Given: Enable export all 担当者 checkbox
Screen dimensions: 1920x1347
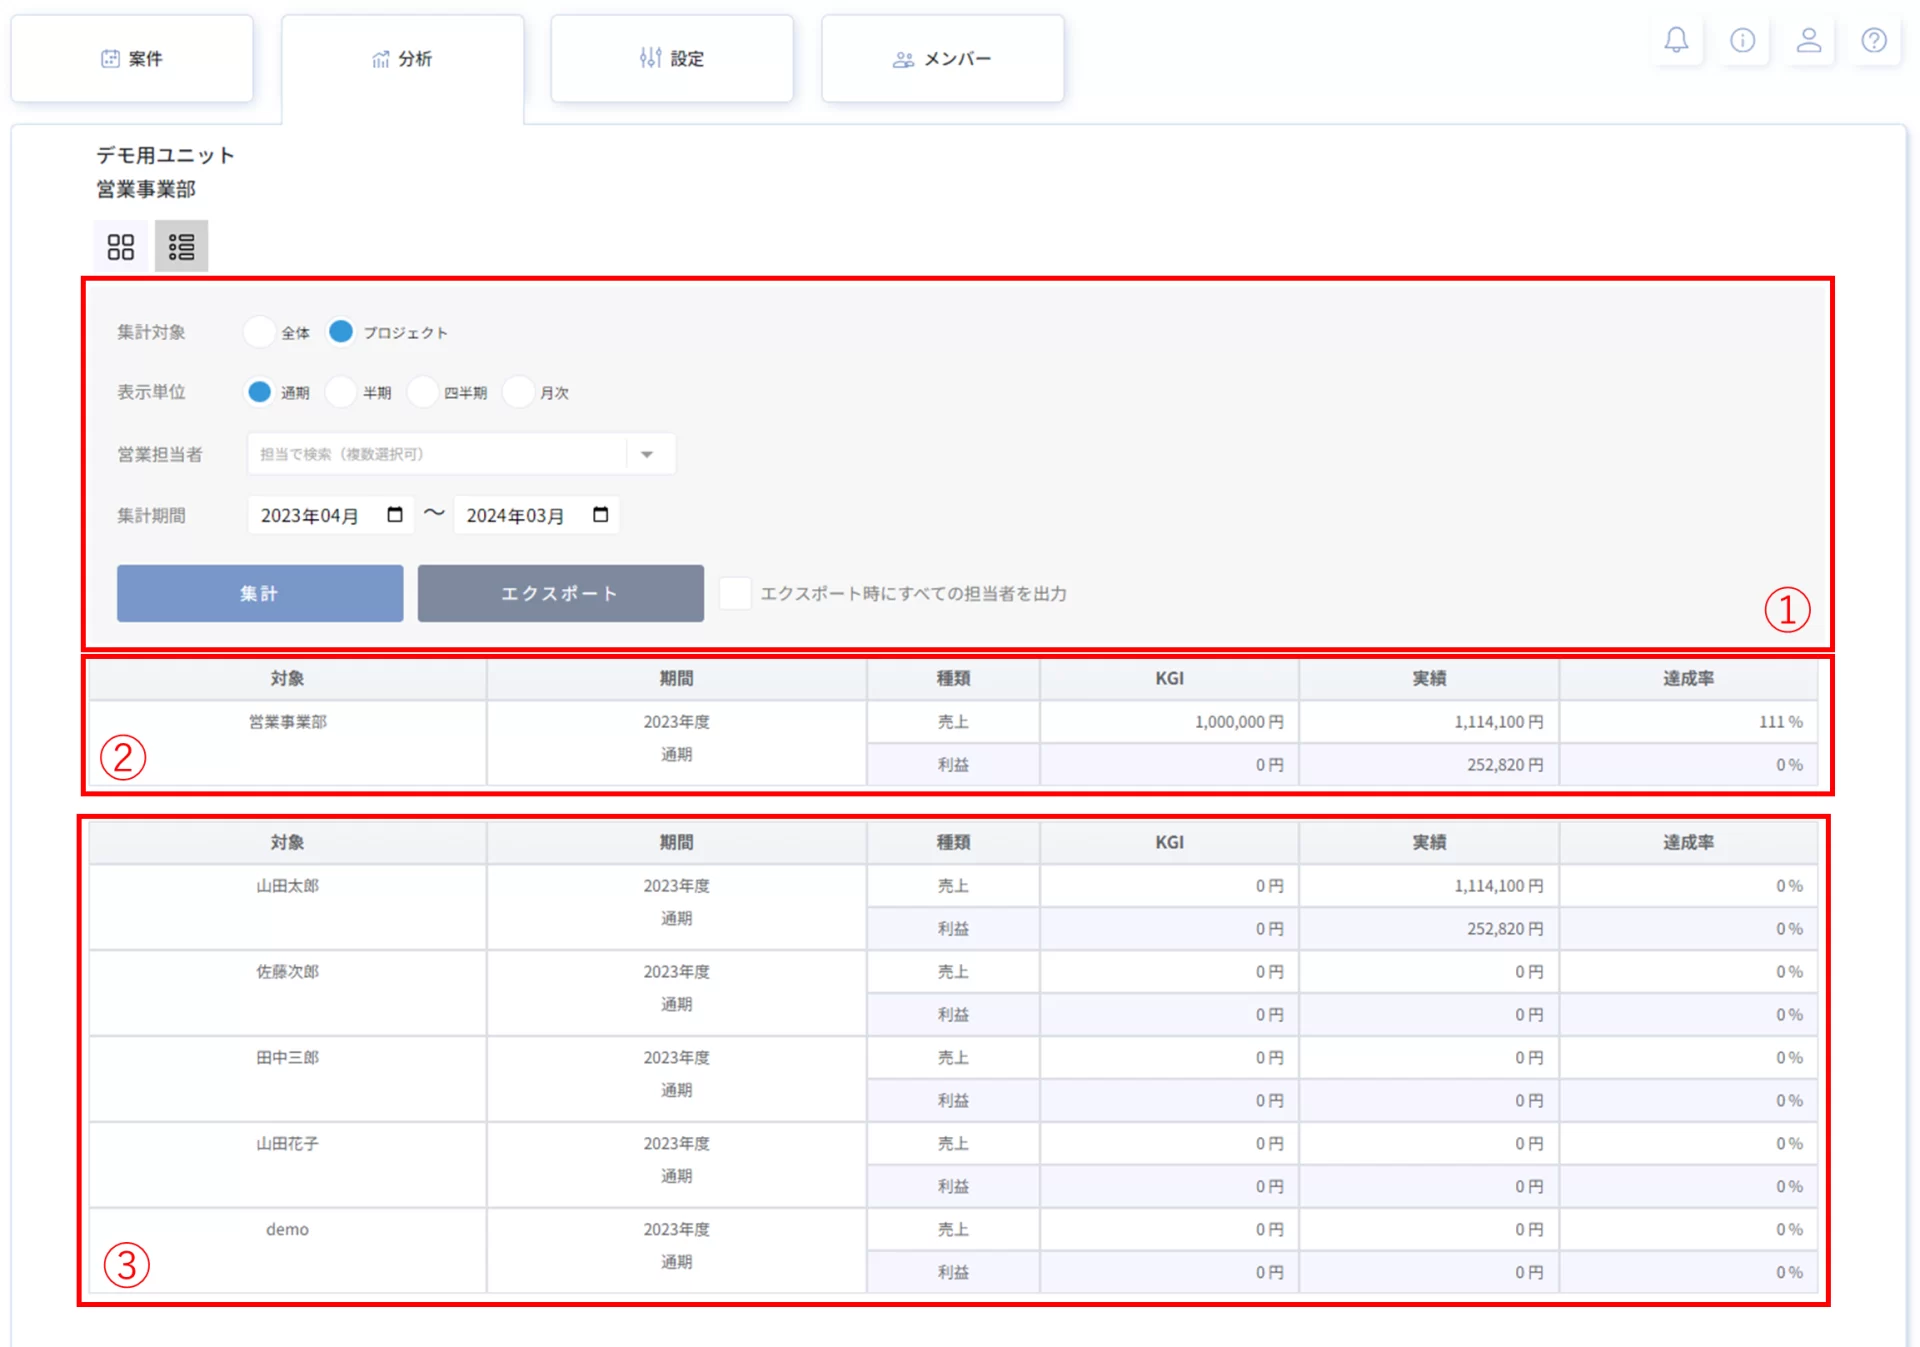Looking at the screenshot, I should pos(735,593).
